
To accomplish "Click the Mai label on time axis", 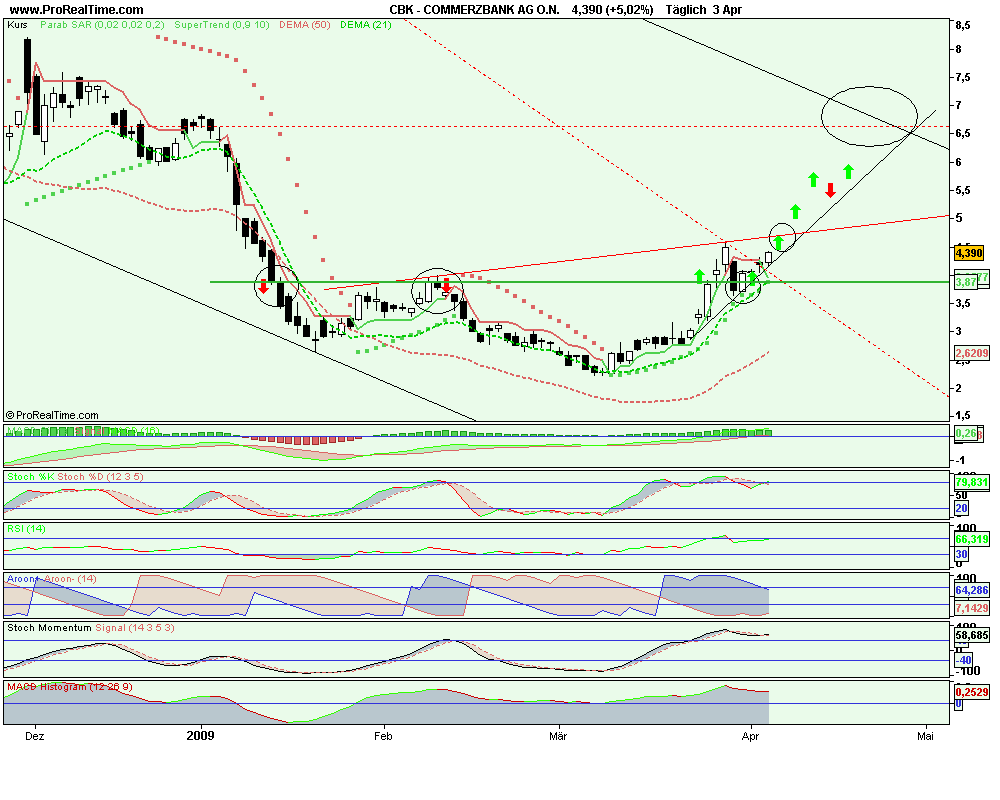I will 925,736.
